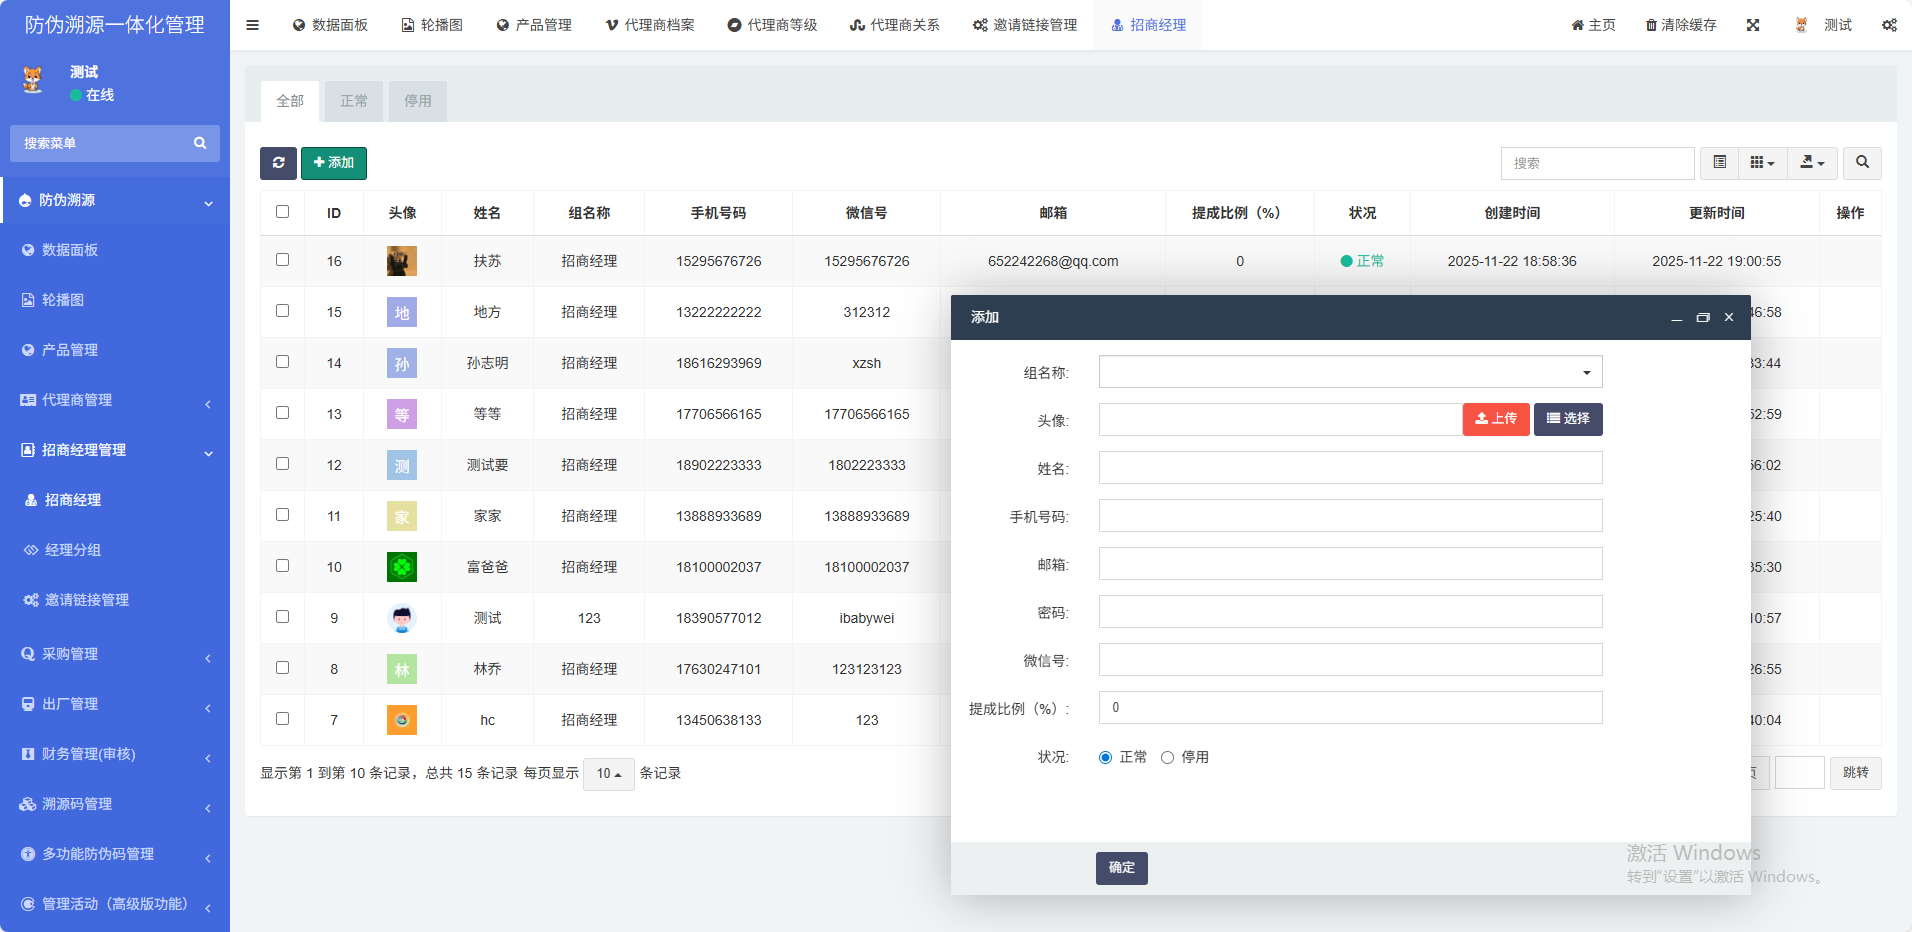This screenshot has width=1912, height=932.
Task: Toggle the sidebar hamburger menu icon
Action: pos(253,25)
